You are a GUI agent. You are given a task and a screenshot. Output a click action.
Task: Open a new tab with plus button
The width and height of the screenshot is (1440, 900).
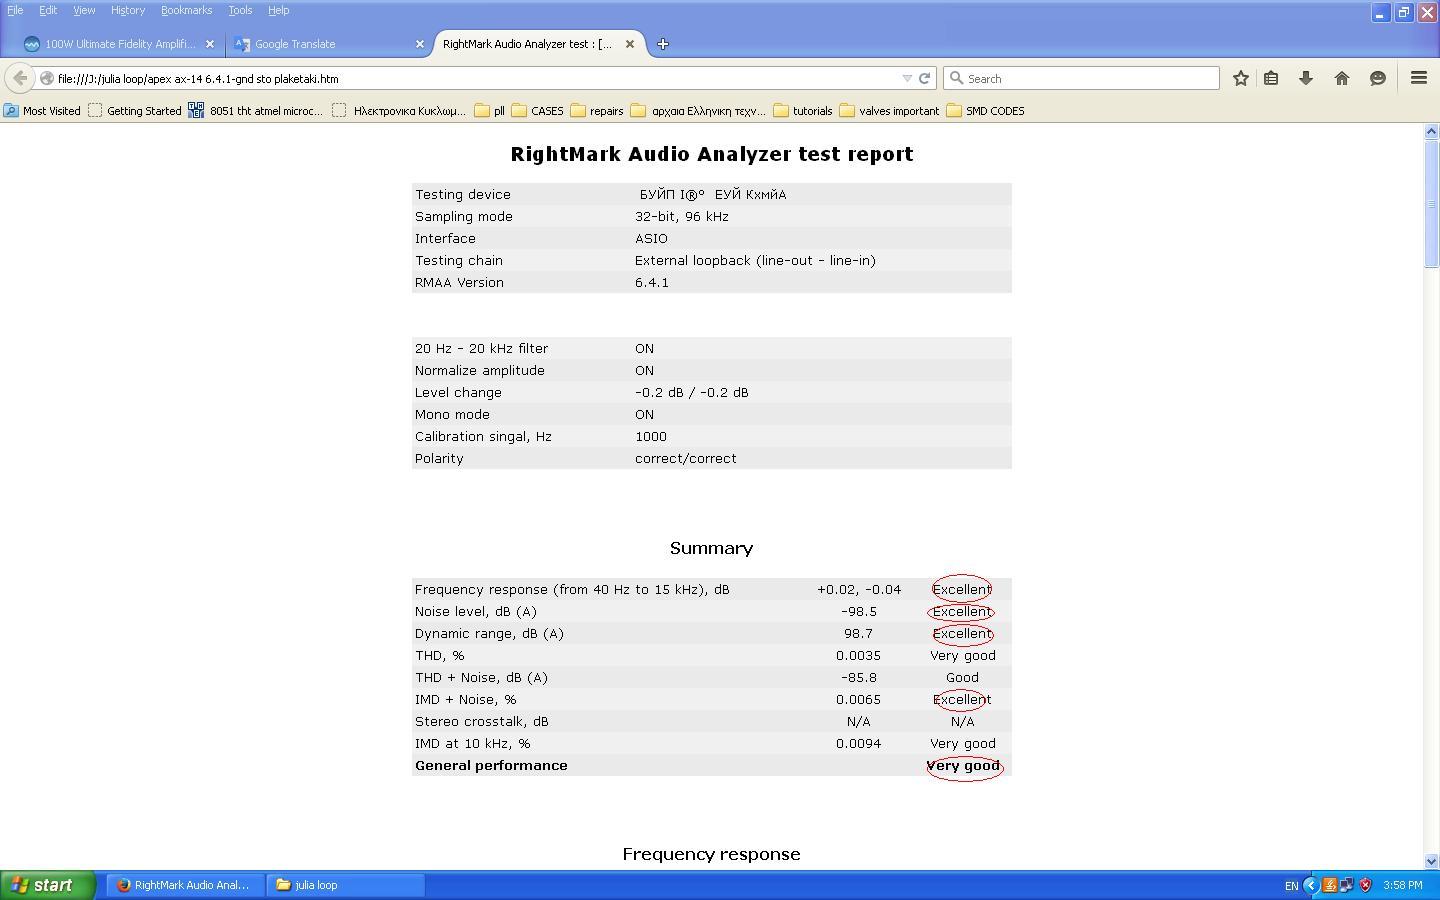pos(662,44)
